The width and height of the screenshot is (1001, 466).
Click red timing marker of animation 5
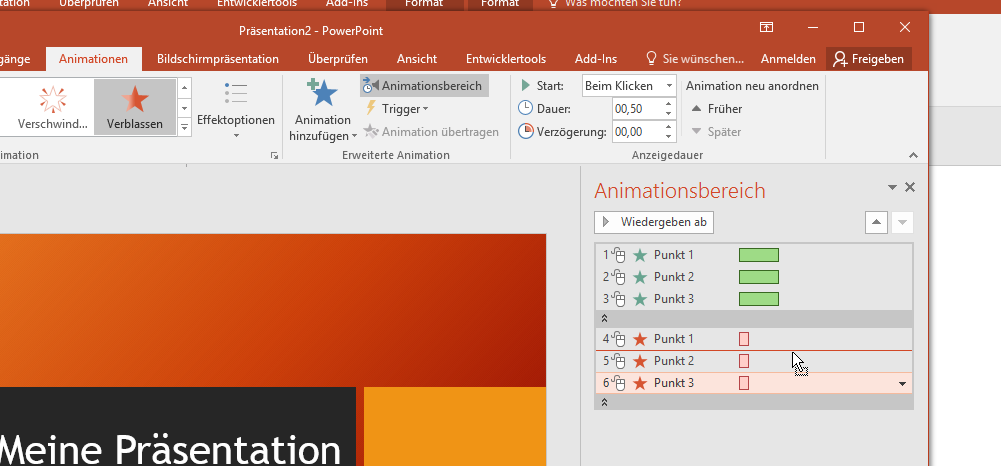(744, 361)
